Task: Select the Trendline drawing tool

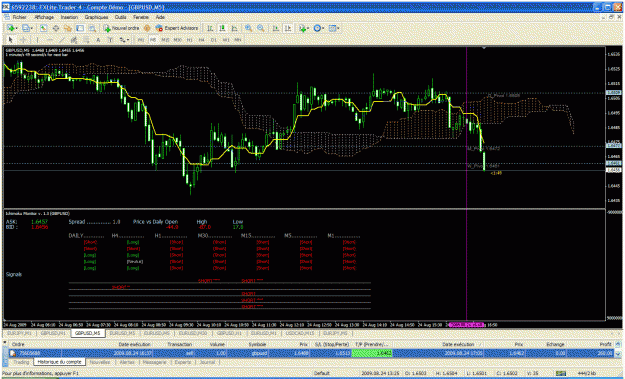Action: [61, 40]
